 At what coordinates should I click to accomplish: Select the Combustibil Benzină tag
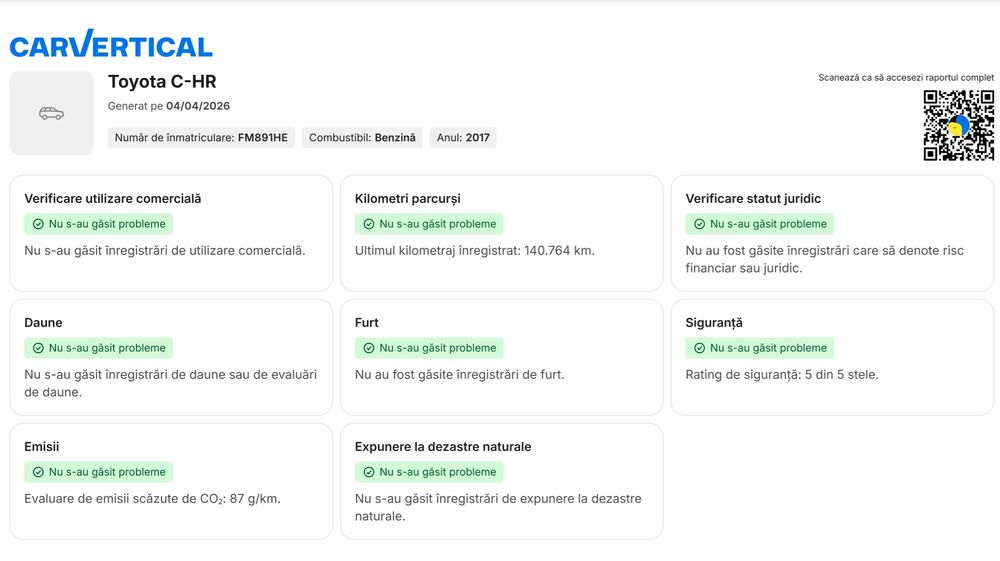pos(362,138)
